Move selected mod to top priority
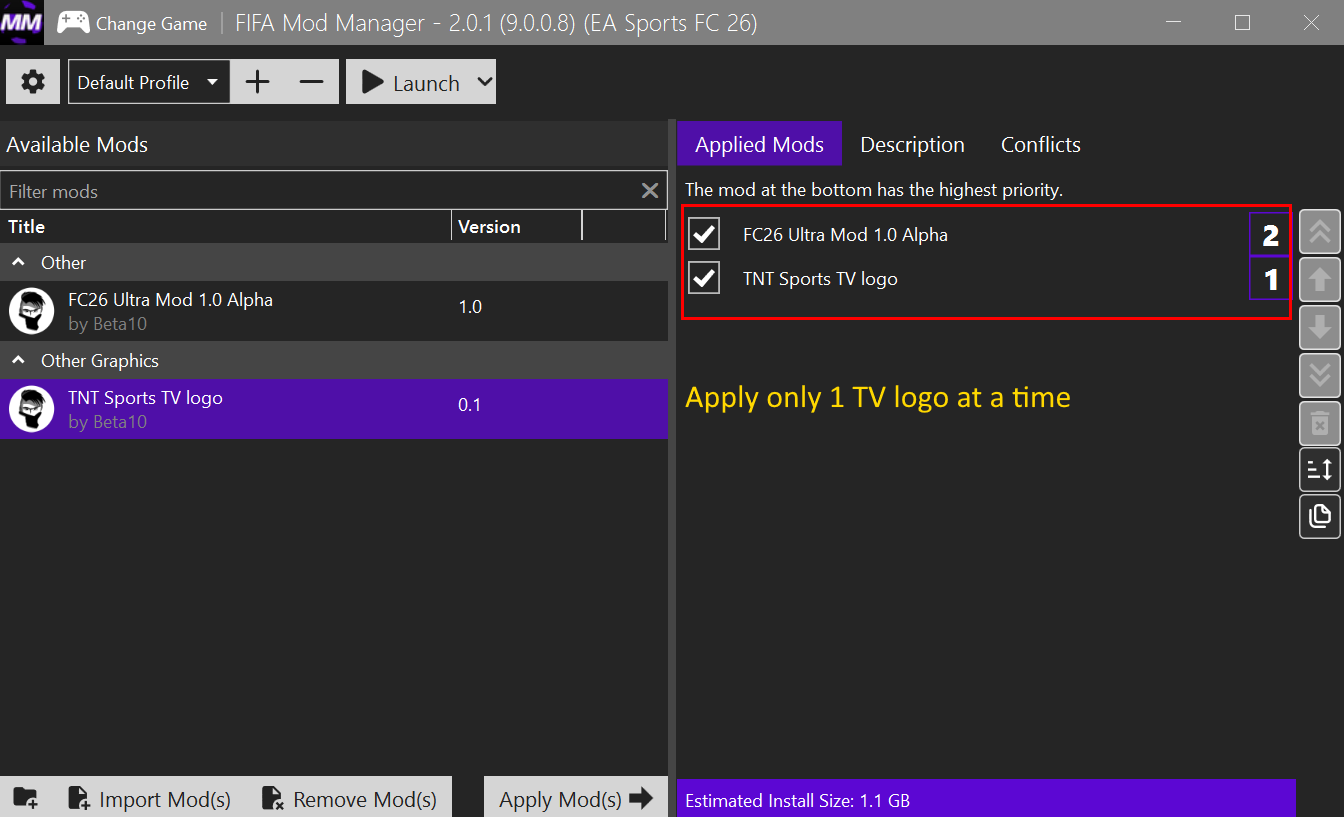Screen dimensions: 1344x817 coord(1319,233)
